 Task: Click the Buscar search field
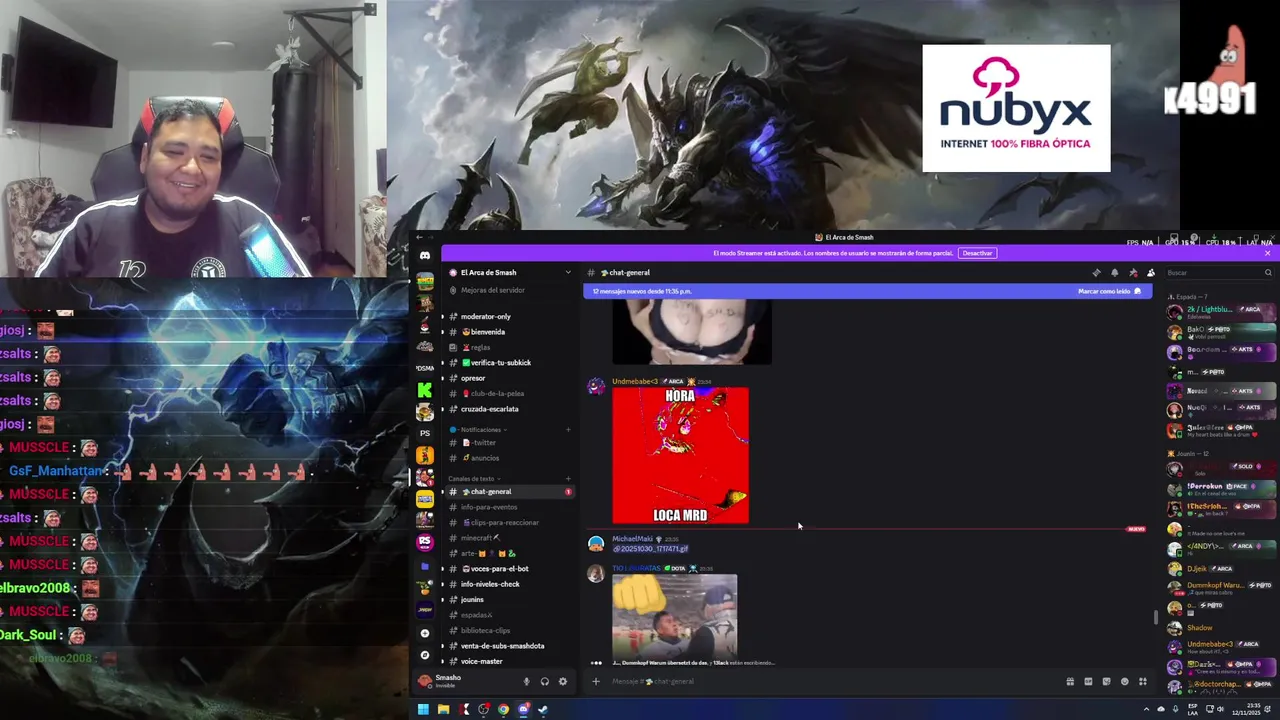coord(1219,272)
